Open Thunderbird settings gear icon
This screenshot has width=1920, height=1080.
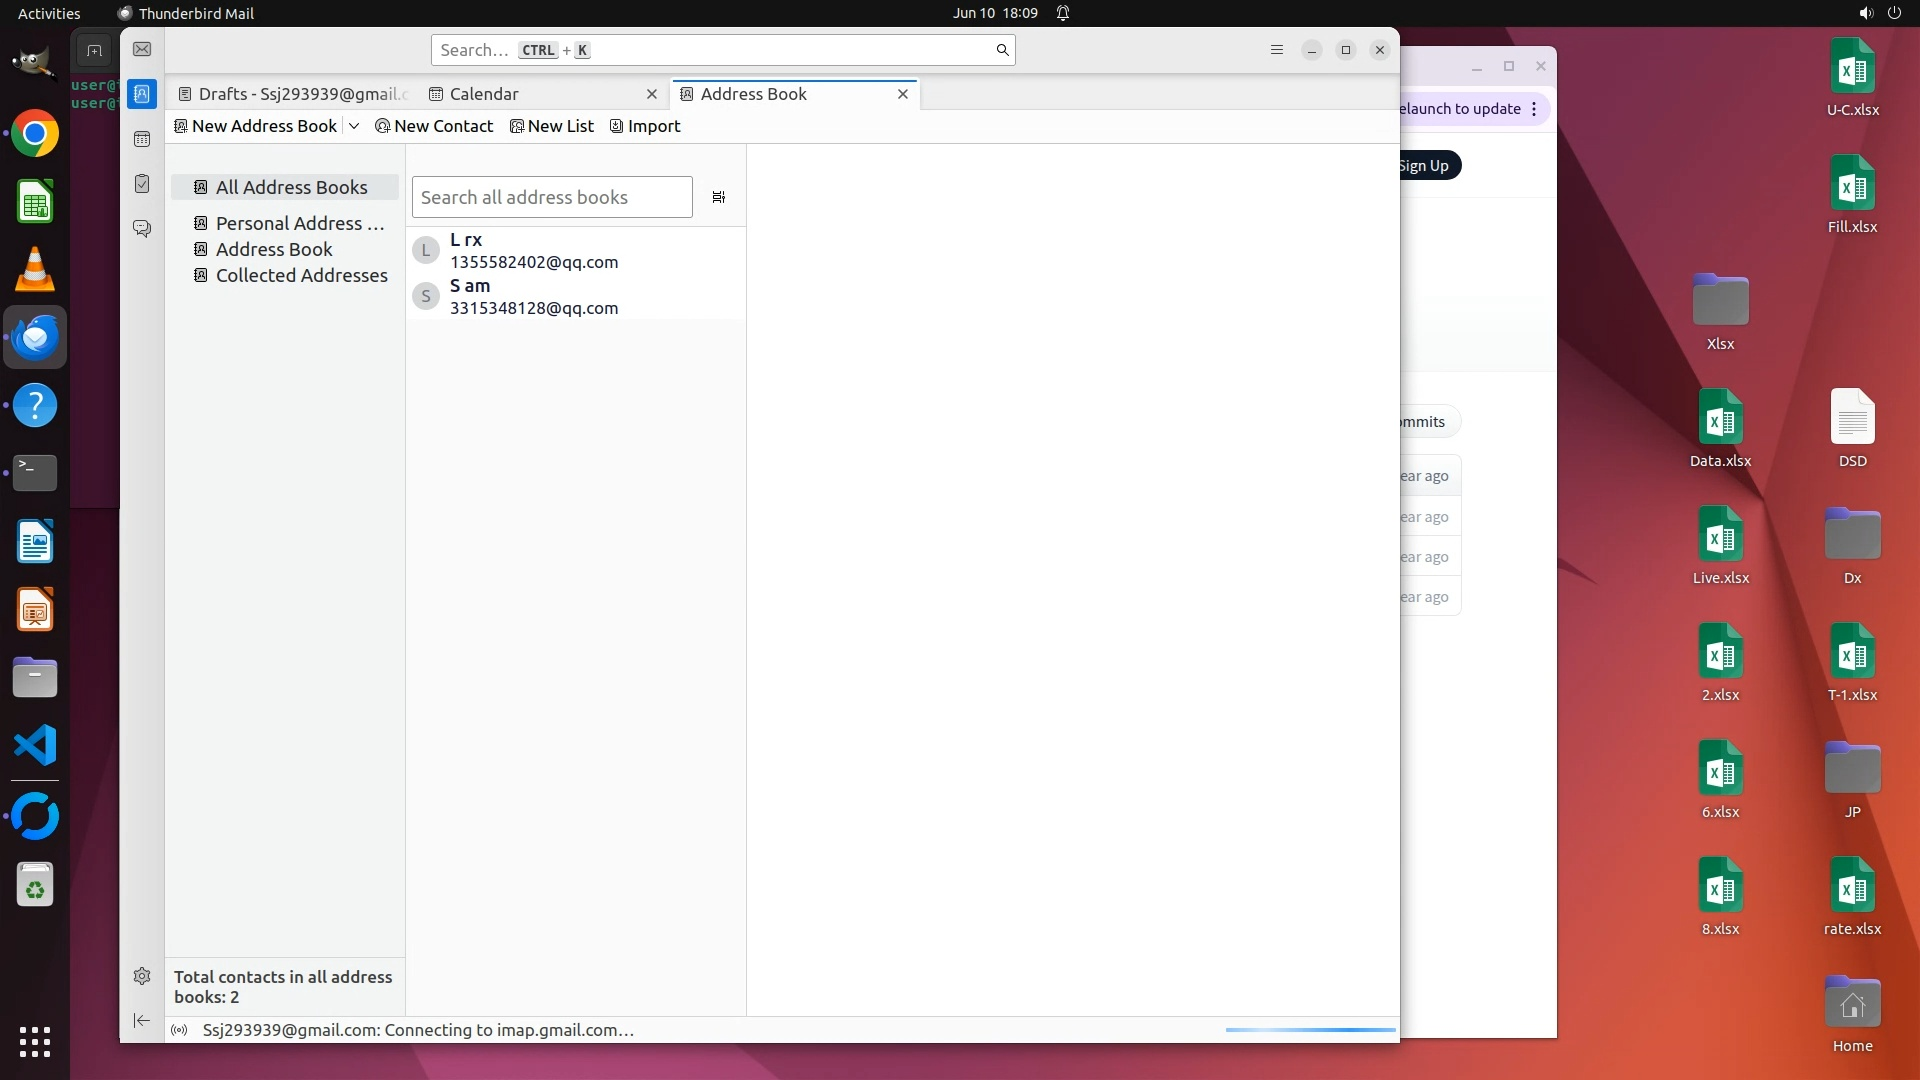tap(142, 976)
